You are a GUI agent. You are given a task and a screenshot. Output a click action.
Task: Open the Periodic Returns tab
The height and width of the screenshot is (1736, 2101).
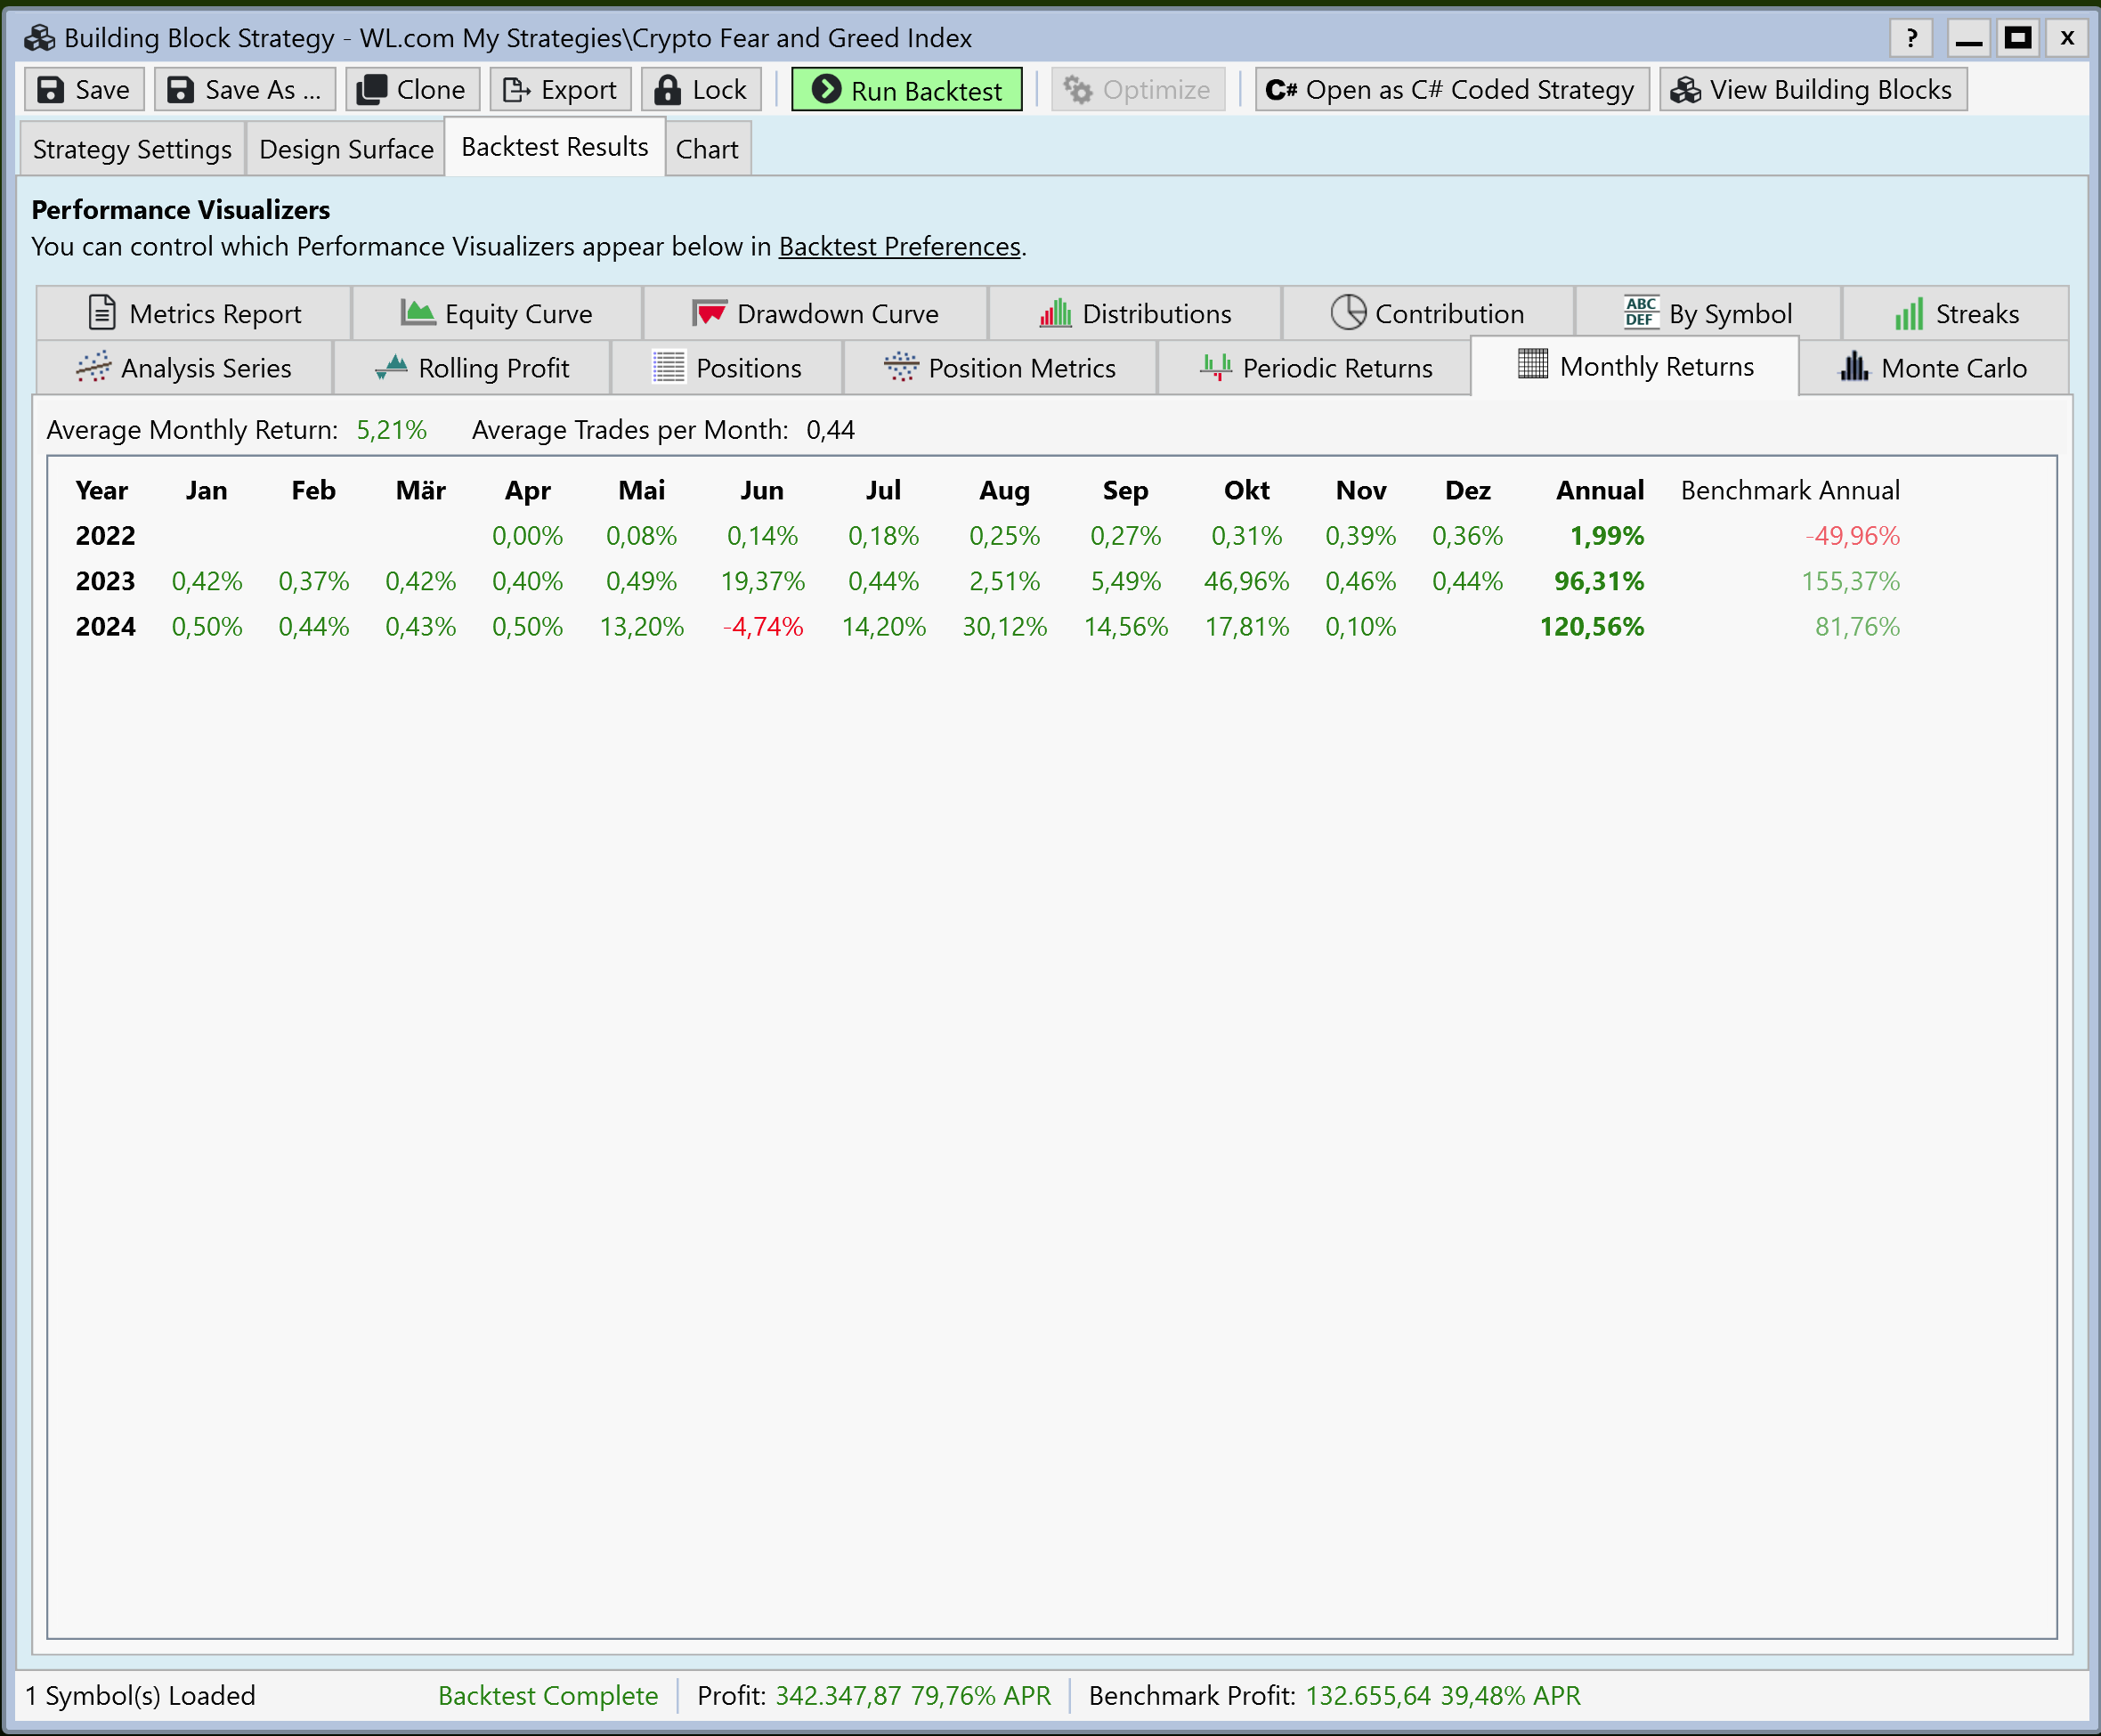pos(1316,368)
